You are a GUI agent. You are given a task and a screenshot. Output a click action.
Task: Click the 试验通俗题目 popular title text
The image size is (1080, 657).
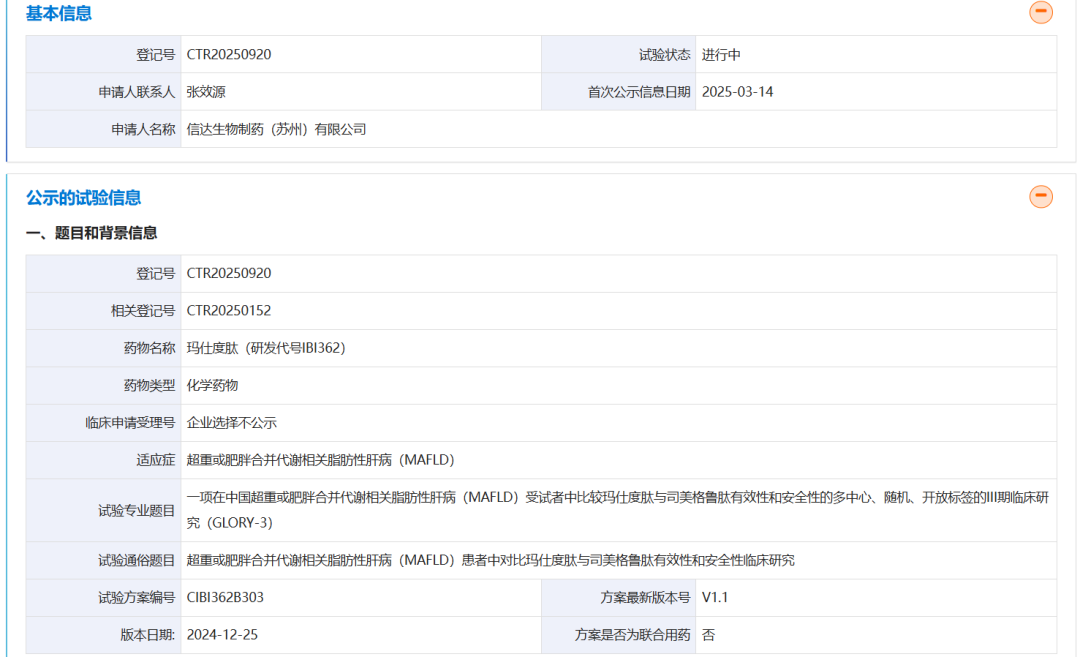pyautogui.click(x=490, y=560)
